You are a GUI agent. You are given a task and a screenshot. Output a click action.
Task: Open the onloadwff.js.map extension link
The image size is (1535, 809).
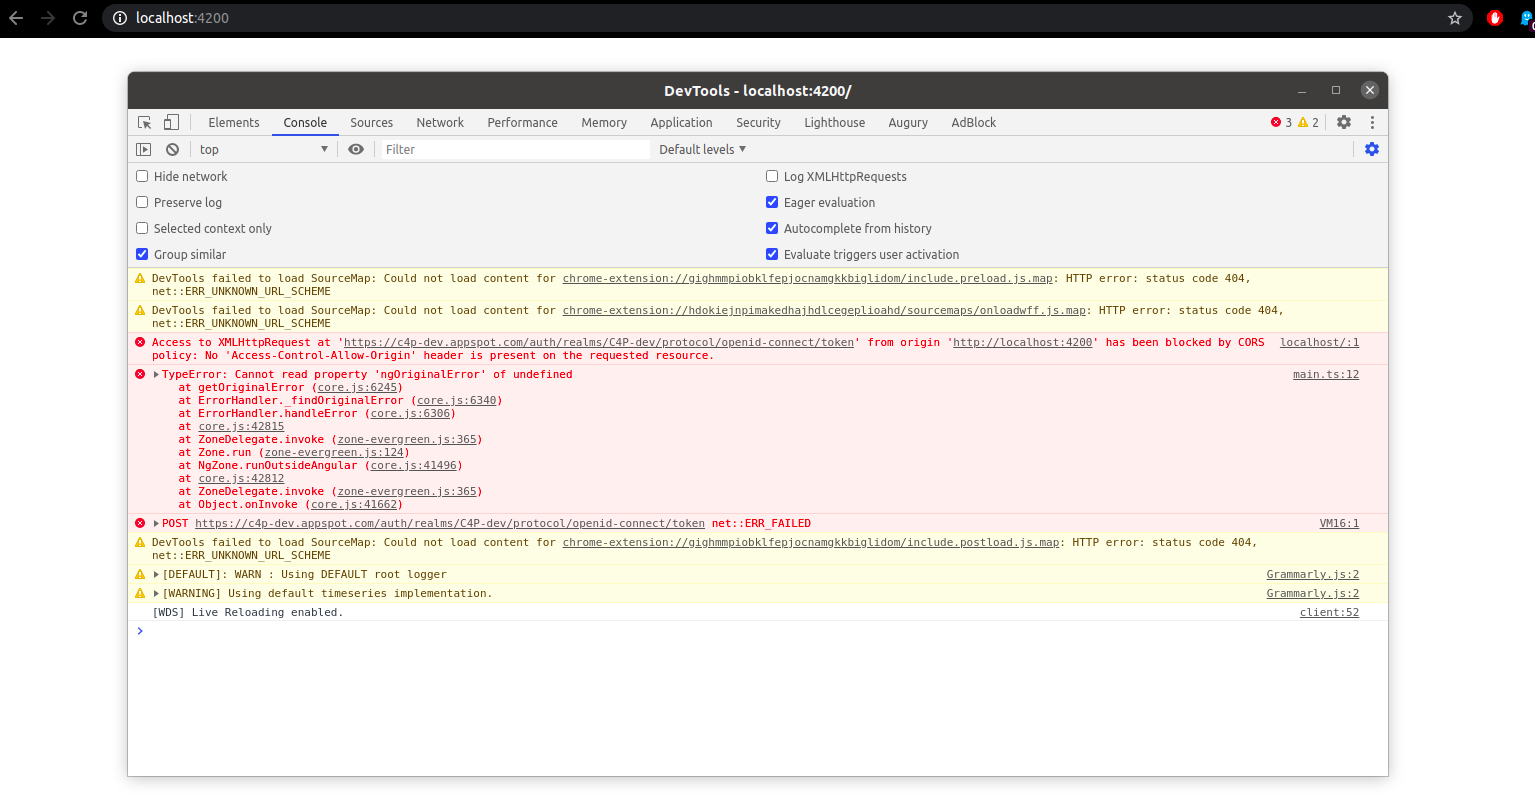[x=824, y=311]
